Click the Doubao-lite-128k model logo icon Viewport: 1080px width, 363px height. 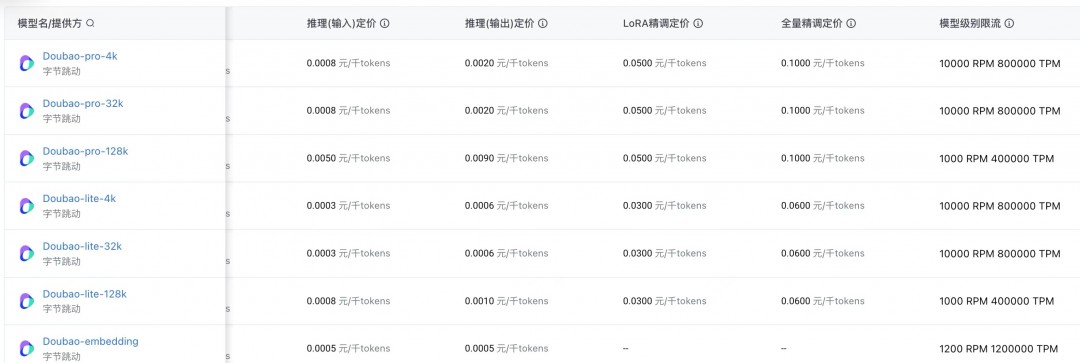coord(27,301)
